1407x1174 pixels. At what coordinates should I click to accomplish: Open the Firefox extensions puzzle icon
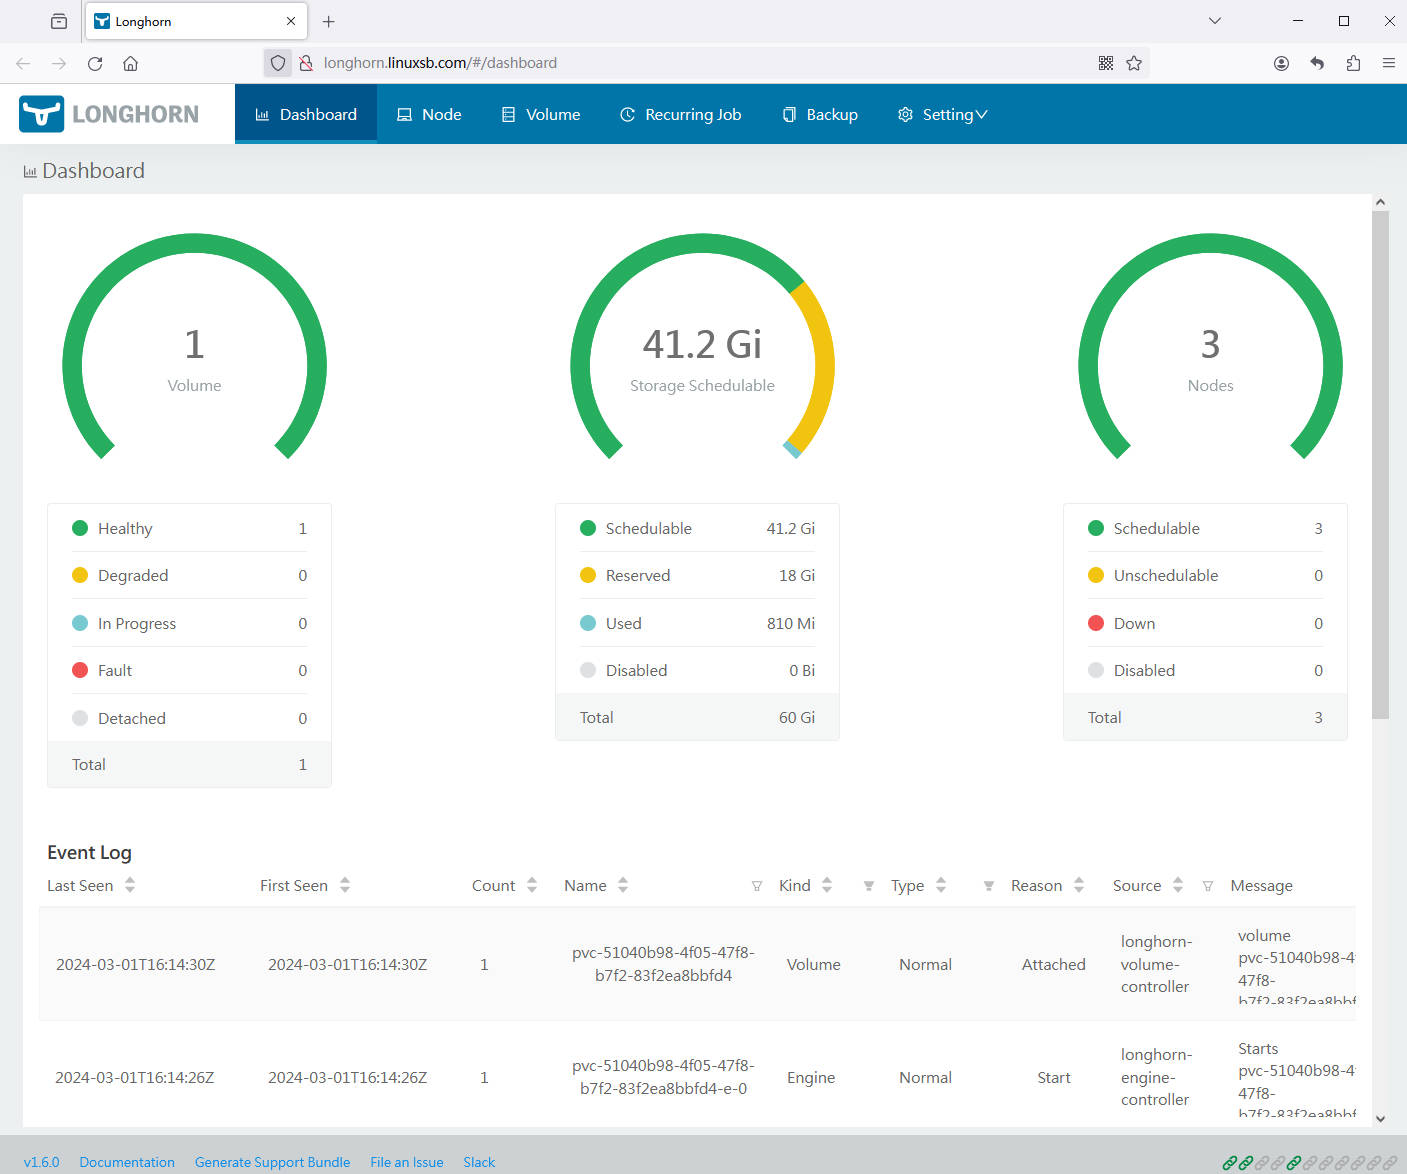click(x=1353, y=63)
